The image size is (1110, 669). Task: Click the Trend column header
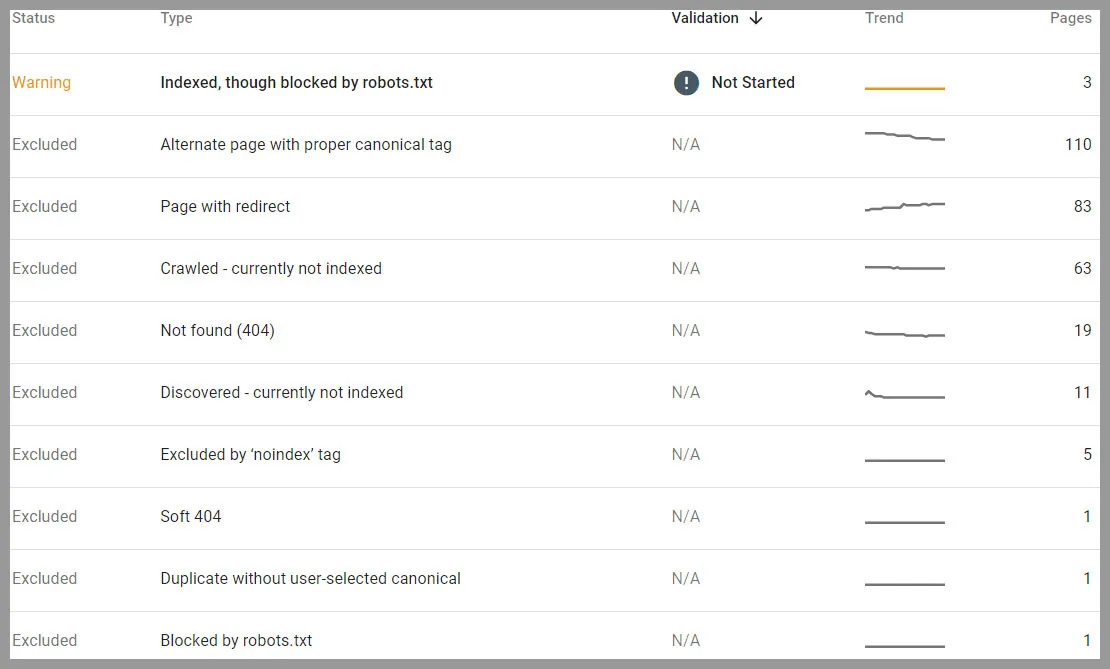884,18
